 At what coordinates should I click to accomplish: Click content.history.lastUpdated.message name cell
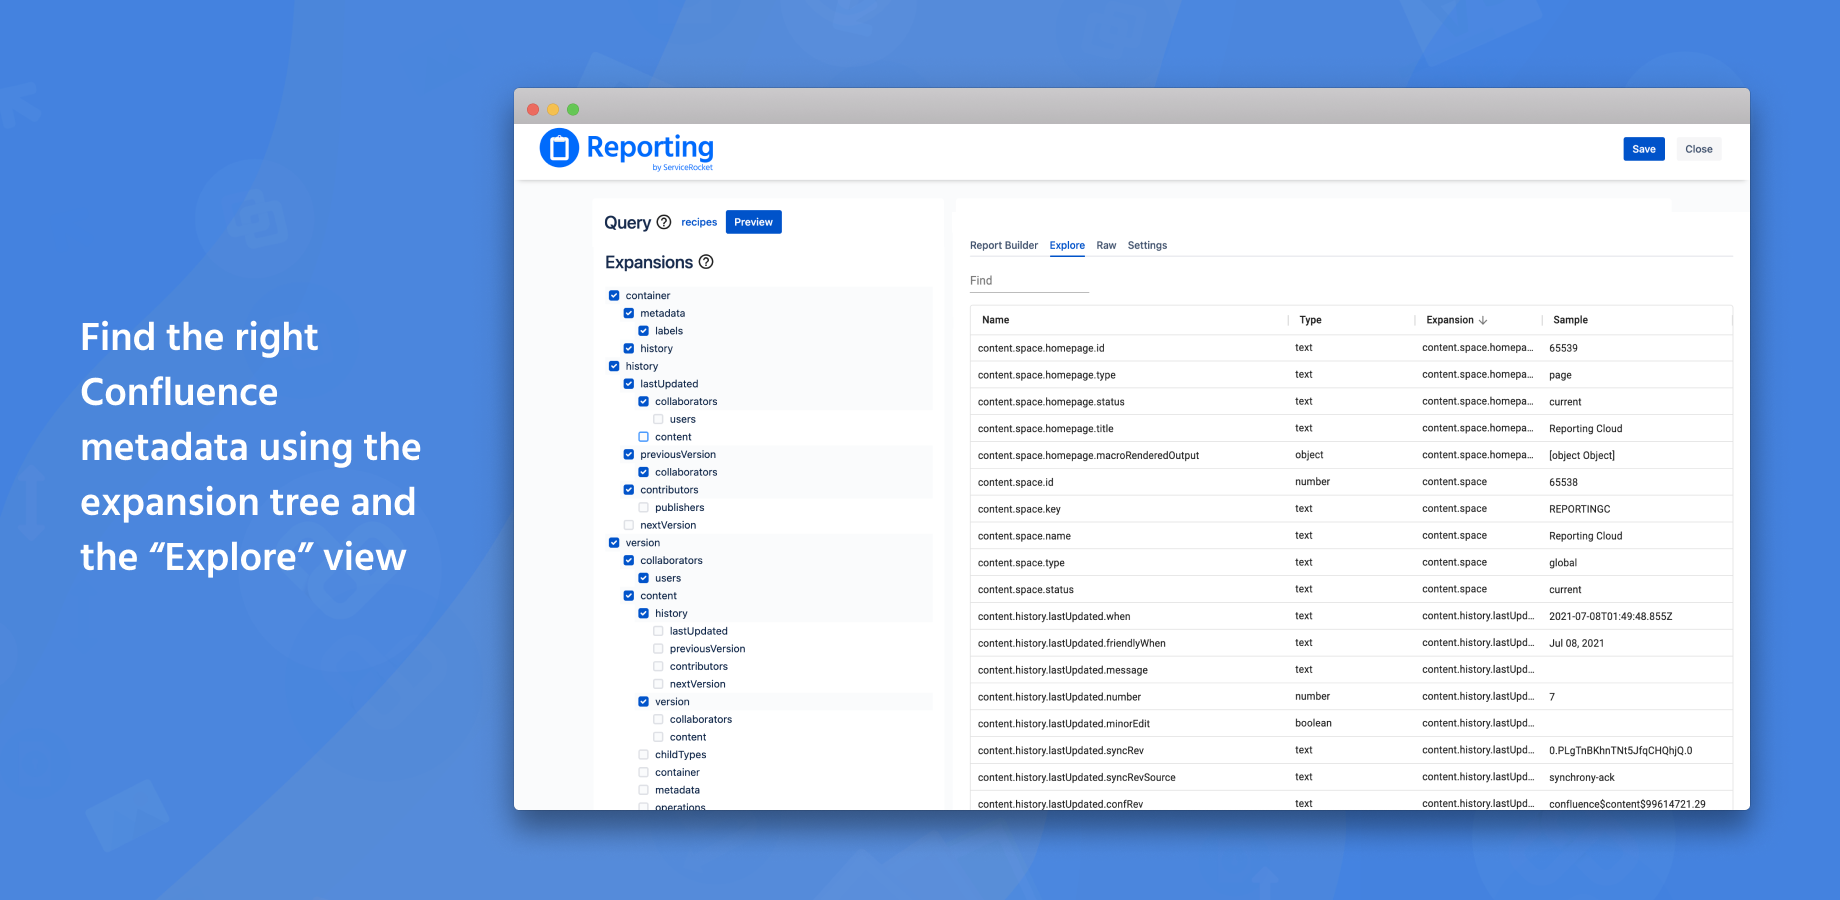click(1063, 670)
